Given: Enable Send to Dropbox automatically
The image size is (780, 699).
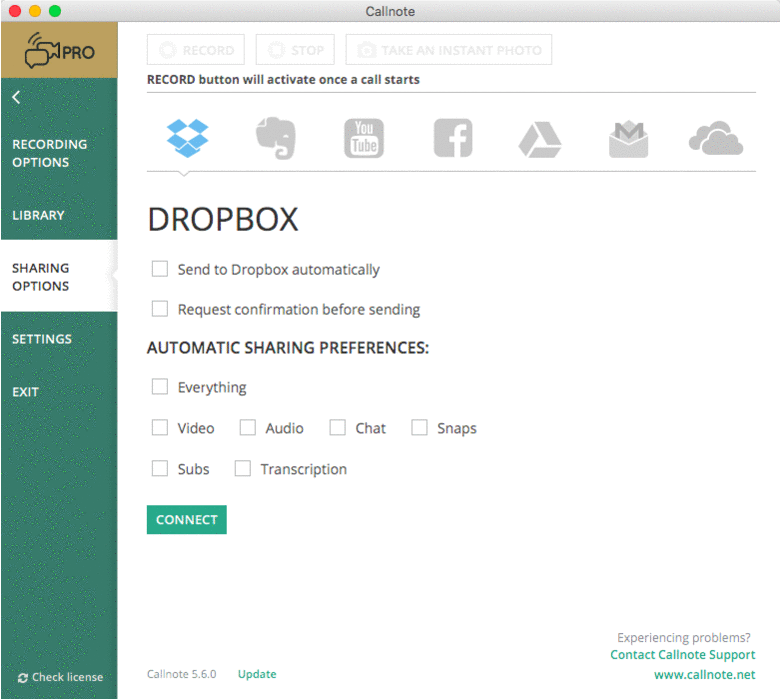Looking at the screenshot, I should 160,269.
